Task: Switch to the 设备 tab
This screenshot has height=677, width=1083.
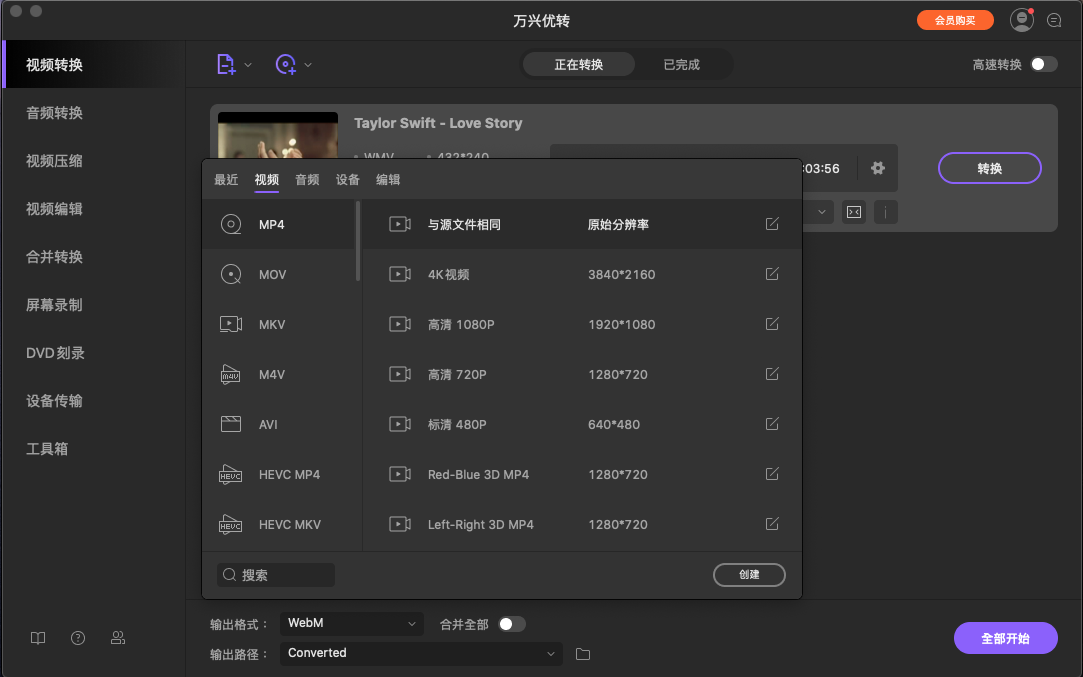Action: [x=348, y=180]
